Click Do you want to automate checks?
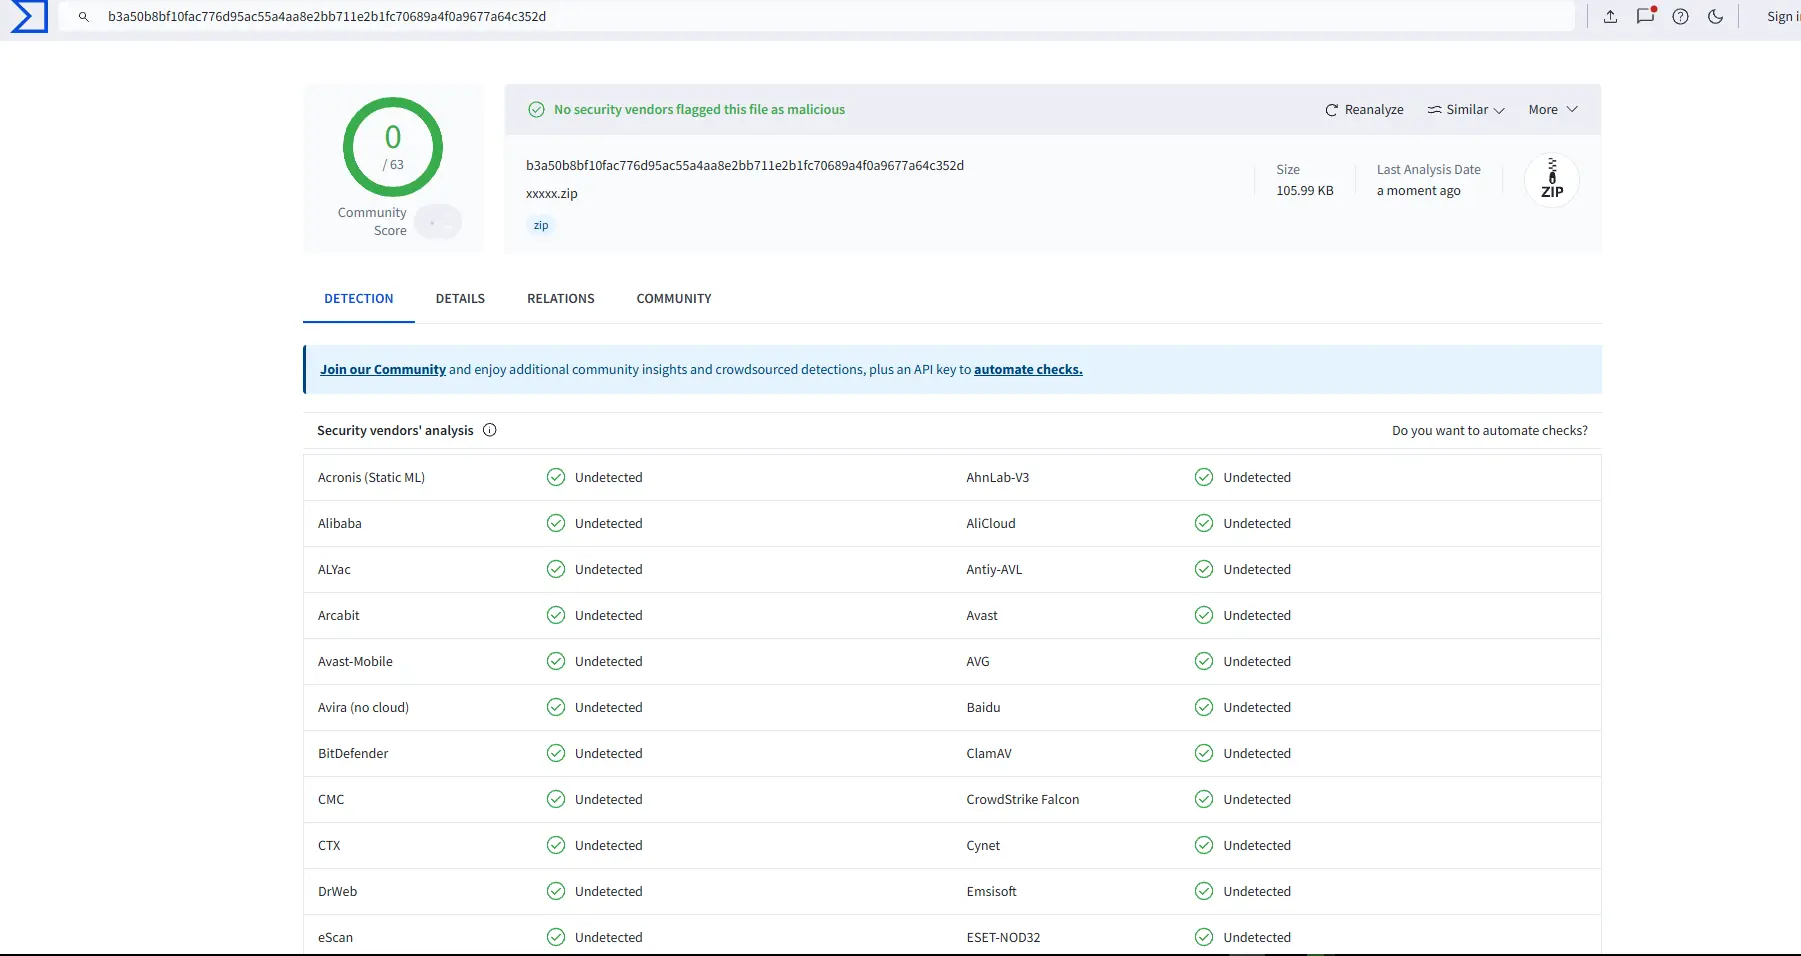The image size is (1801, 956). pos(1490,431)
